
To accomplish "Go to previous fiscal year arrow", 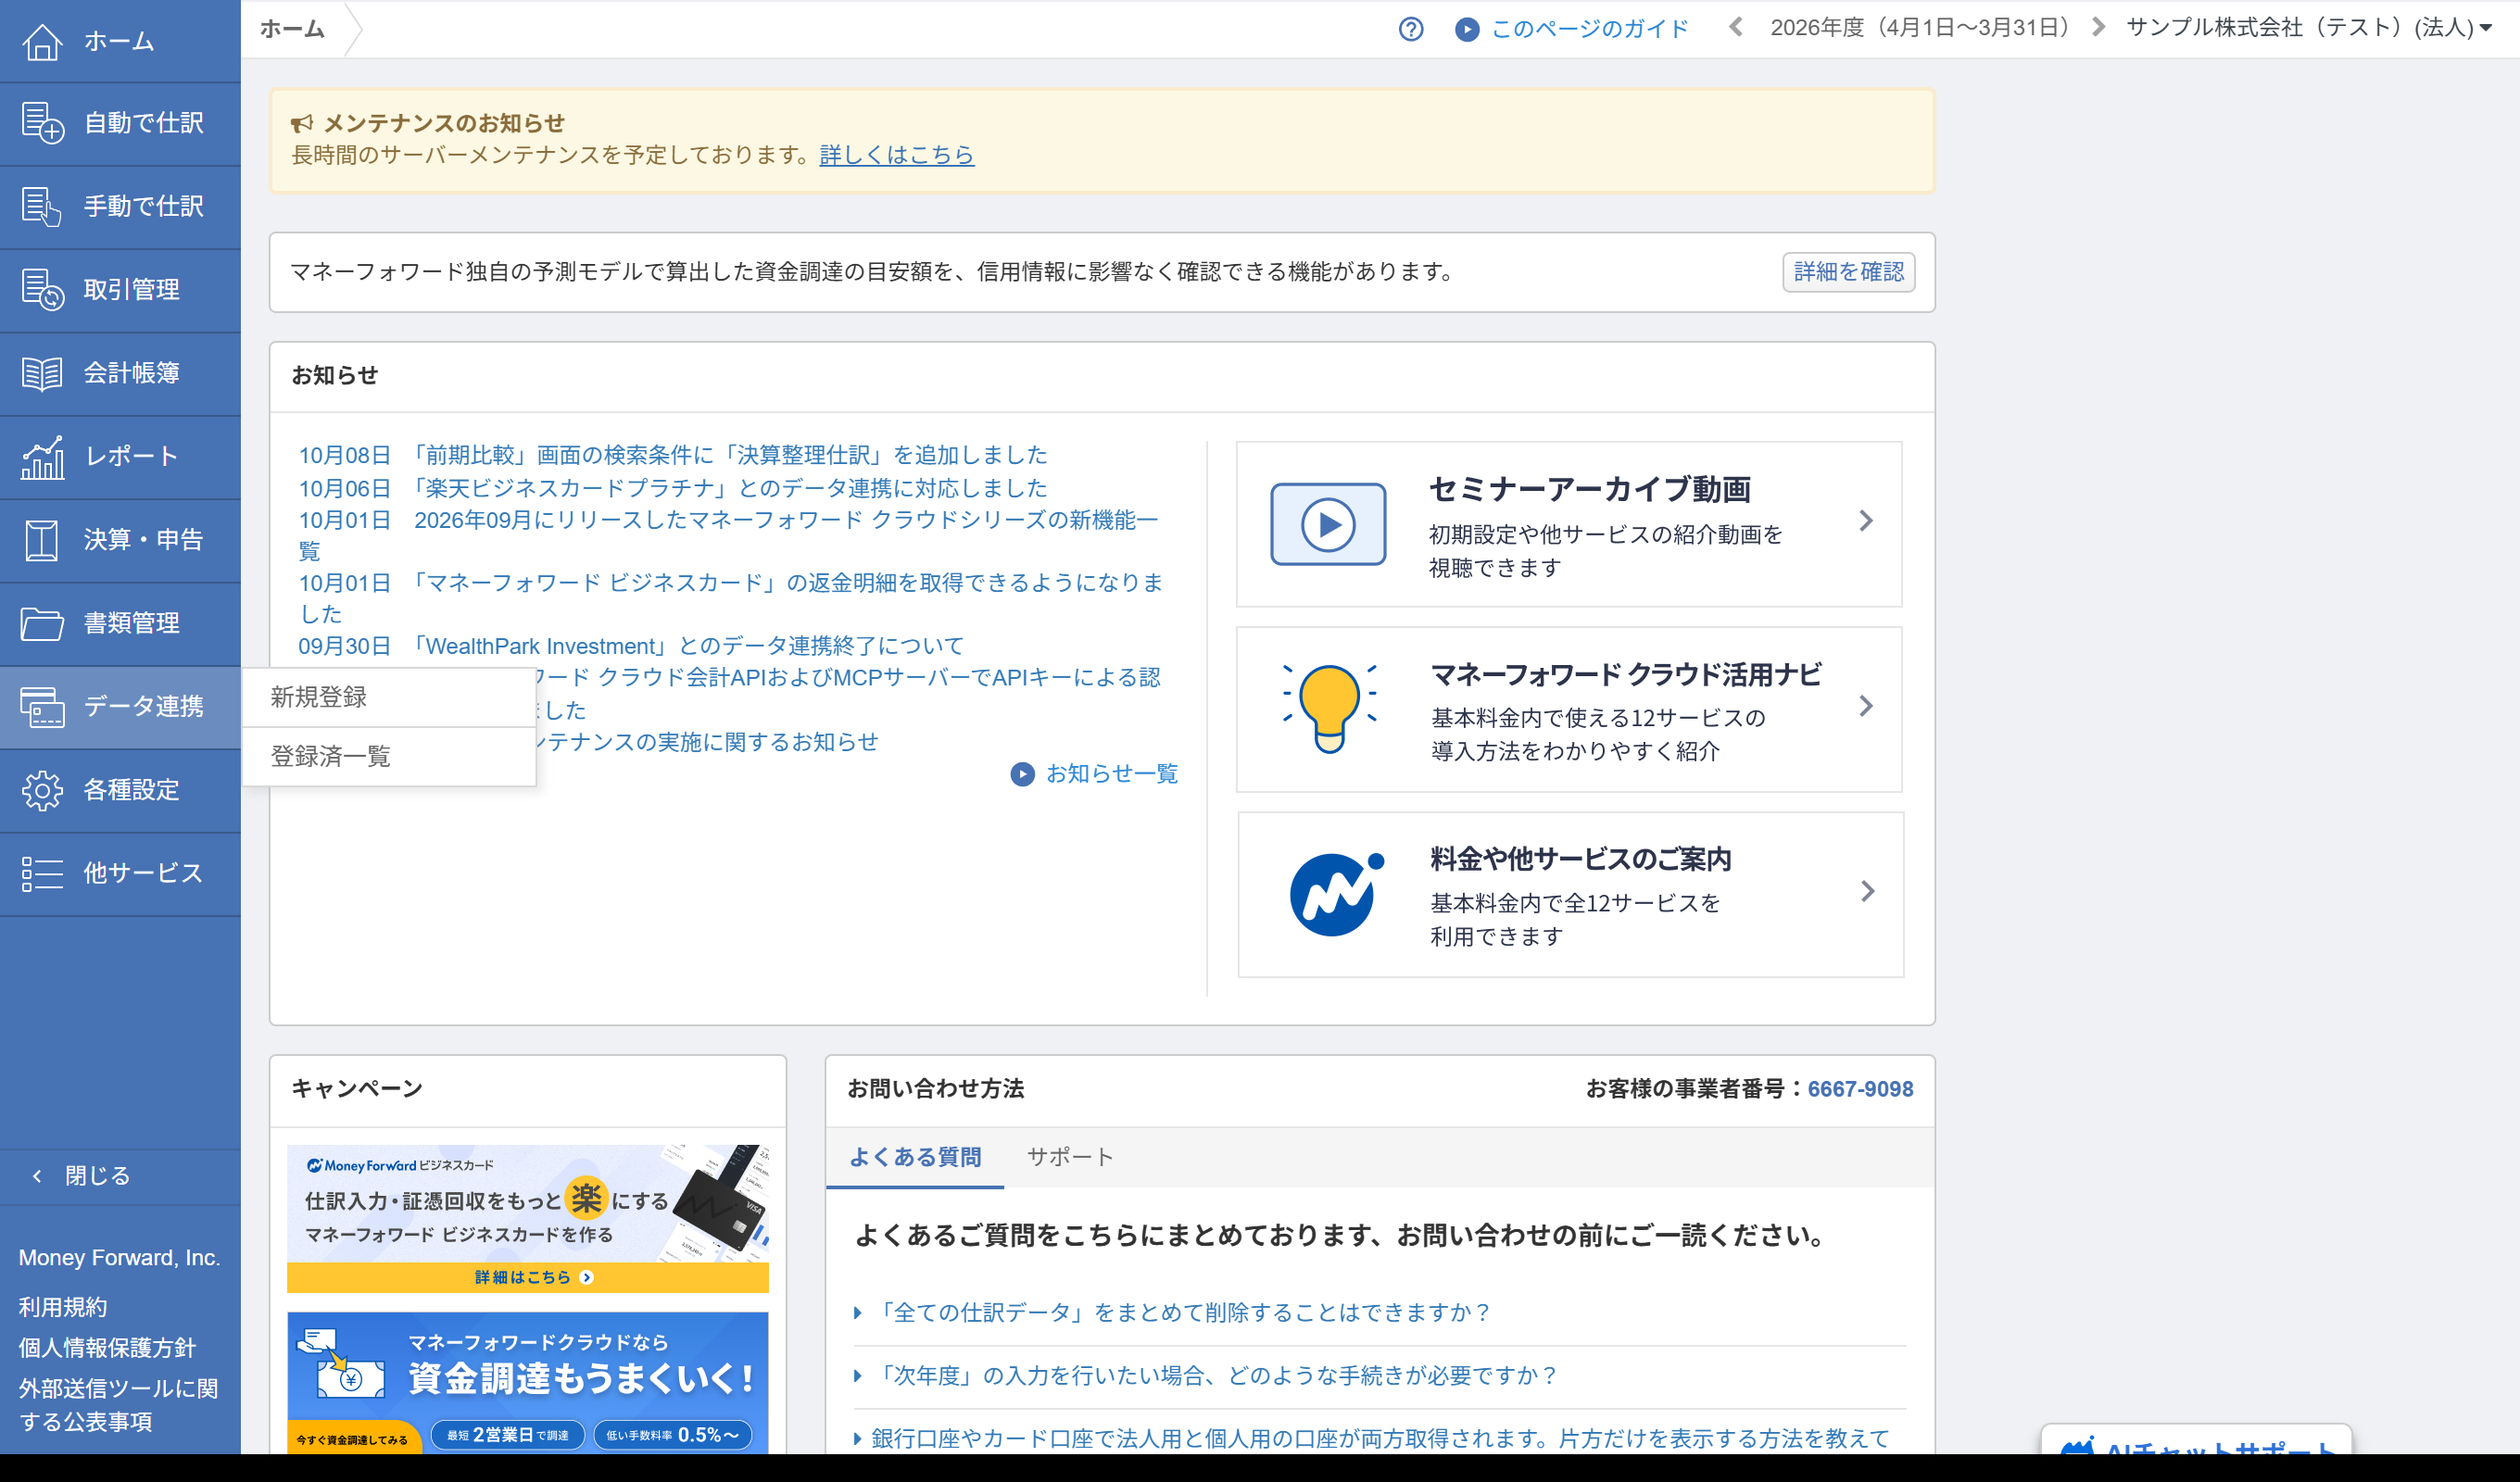I will (x=1736, y=28).
